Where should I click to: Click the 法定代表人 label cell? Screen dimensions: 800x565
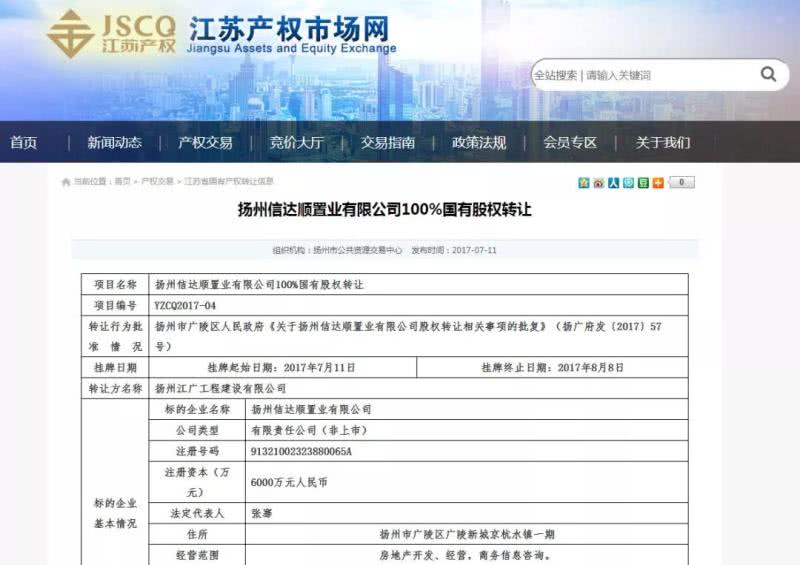pos(197,513)
